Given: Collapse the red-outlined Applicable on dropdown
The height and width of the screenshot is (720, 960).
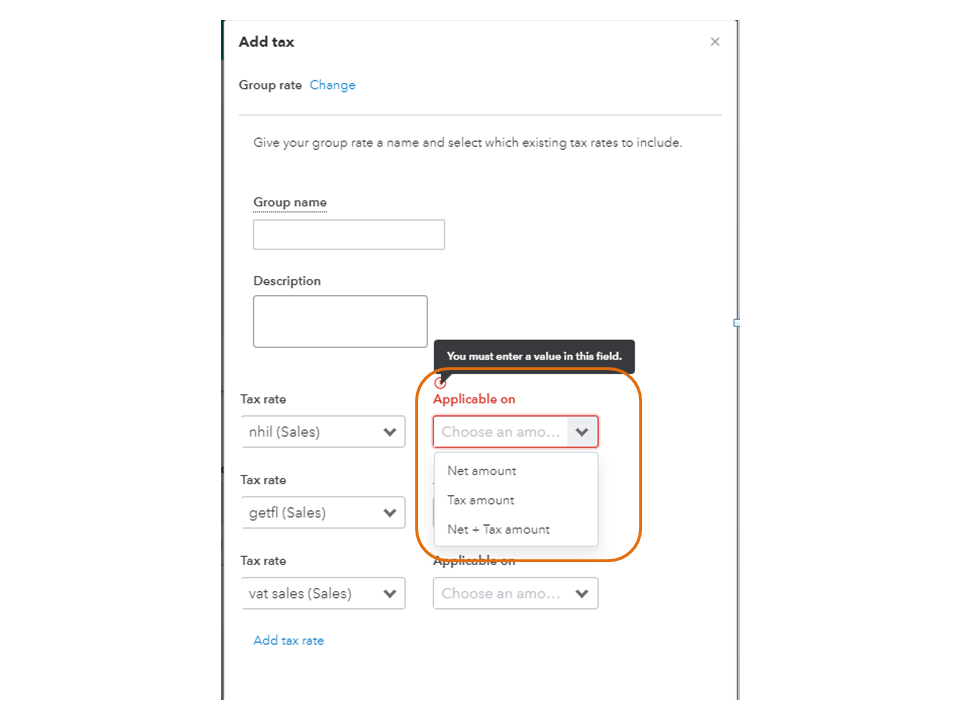Looking at the screenshot, I should pos(582,432).
